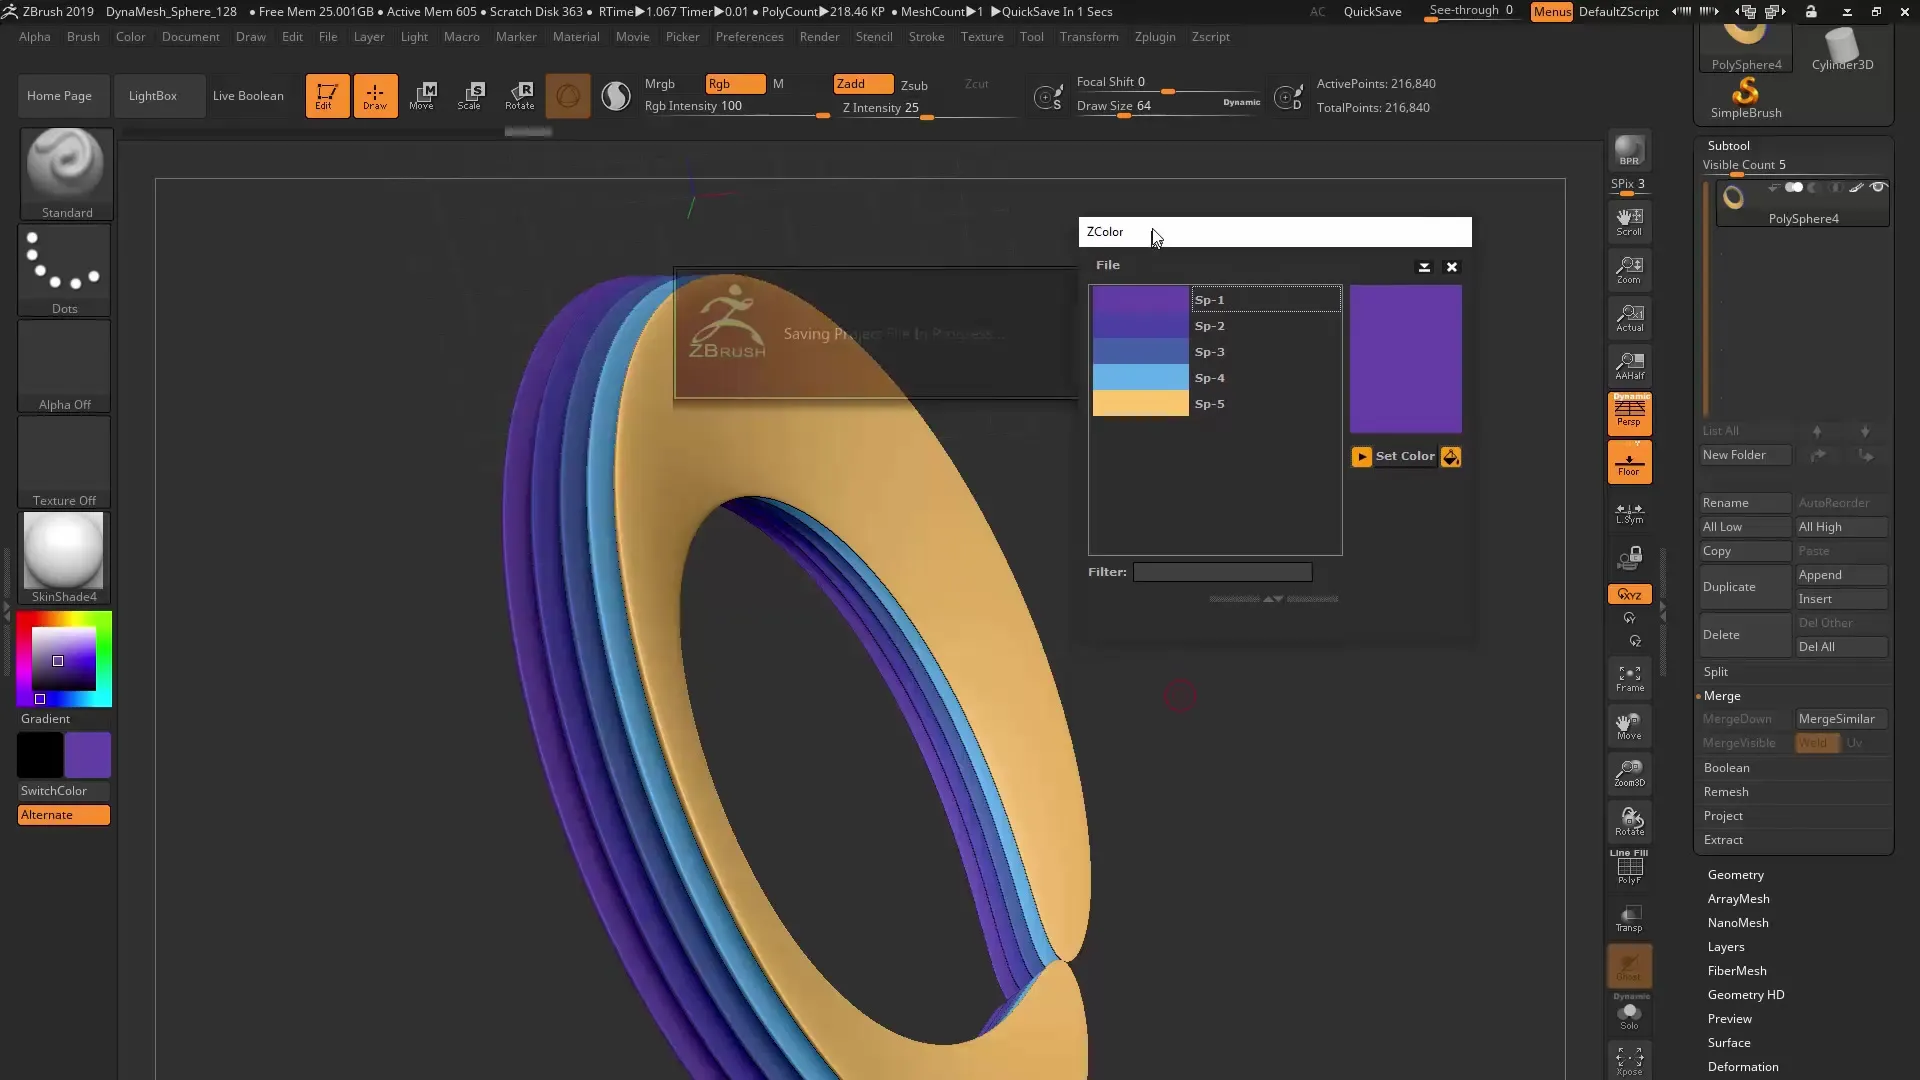Toggle the Rgb channel button
1920x1080 pixels.
pyautogui.click(x=735, y=84)
